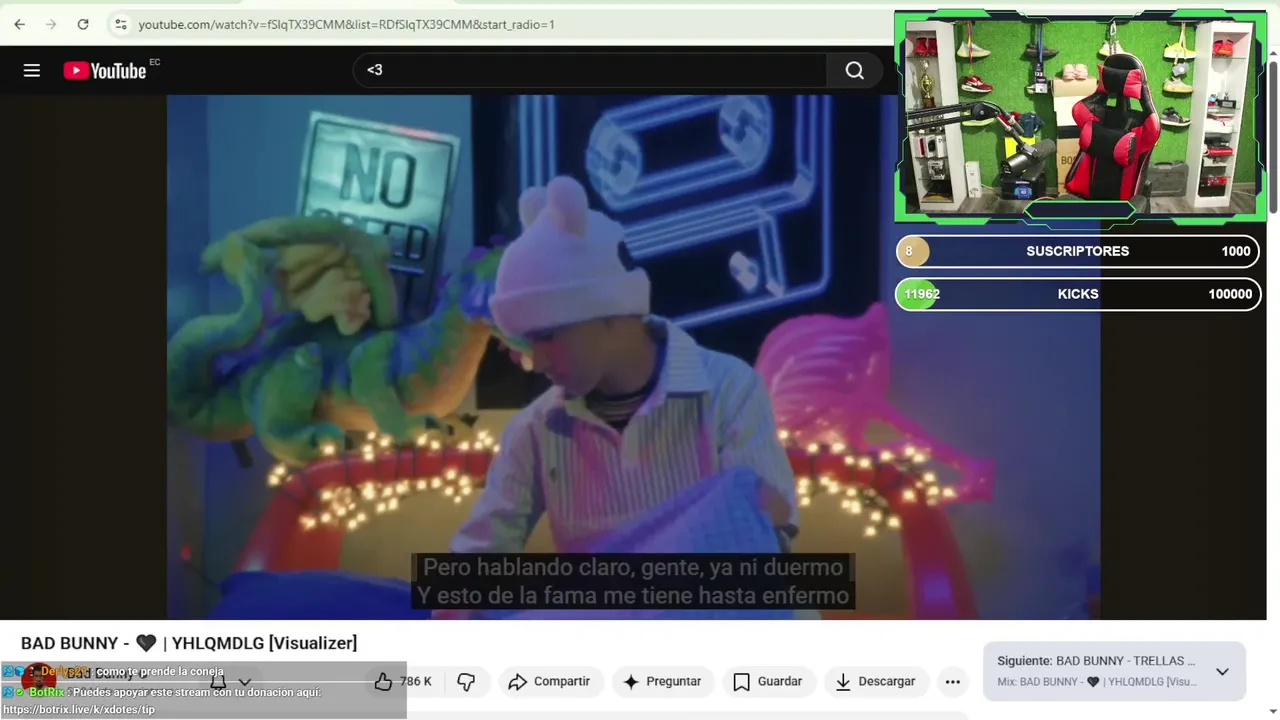
Task: Open the YouTube hamburger guide menu
Action: (x=32, y=70)
